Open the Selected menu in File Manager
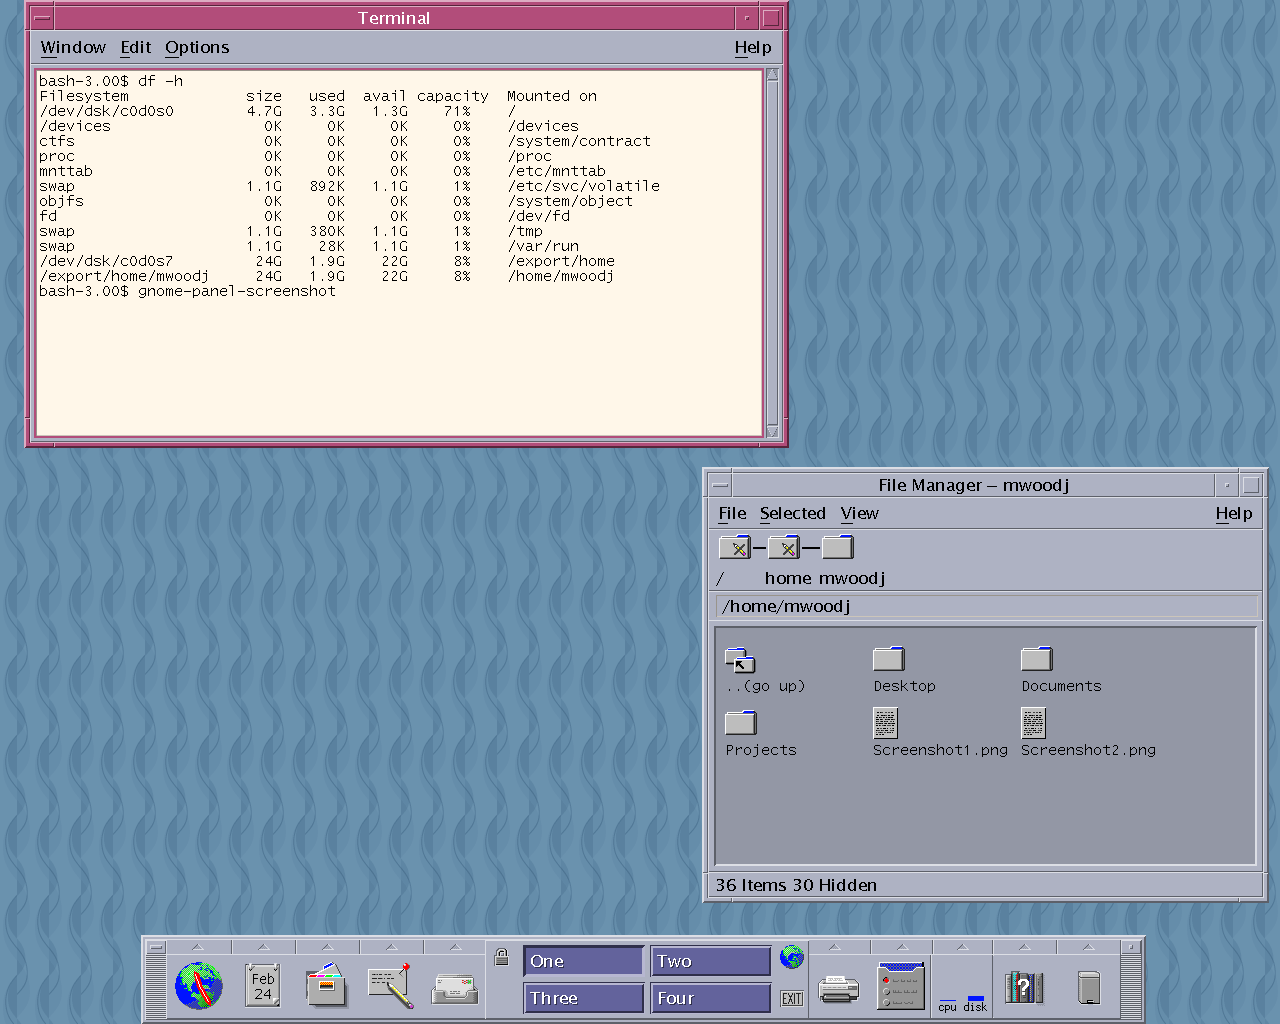 pyautogui.click(x=792, y=513)
